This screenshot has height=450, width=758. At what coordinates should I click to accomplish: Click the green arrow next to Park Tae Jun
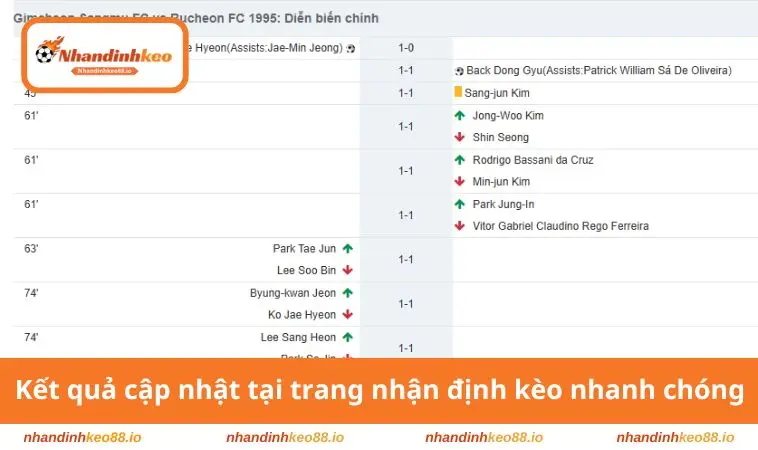pos(348,249)
